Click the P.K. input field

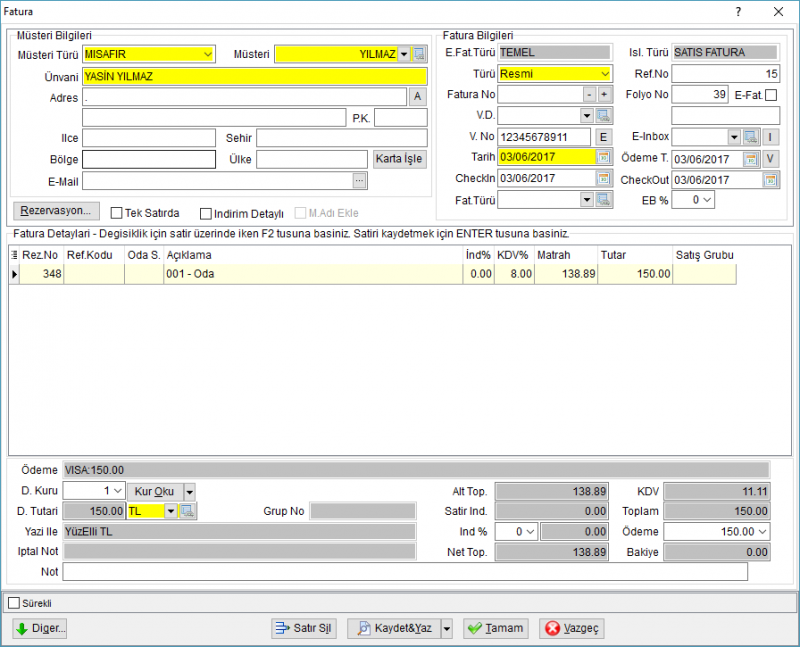(401, 117)
